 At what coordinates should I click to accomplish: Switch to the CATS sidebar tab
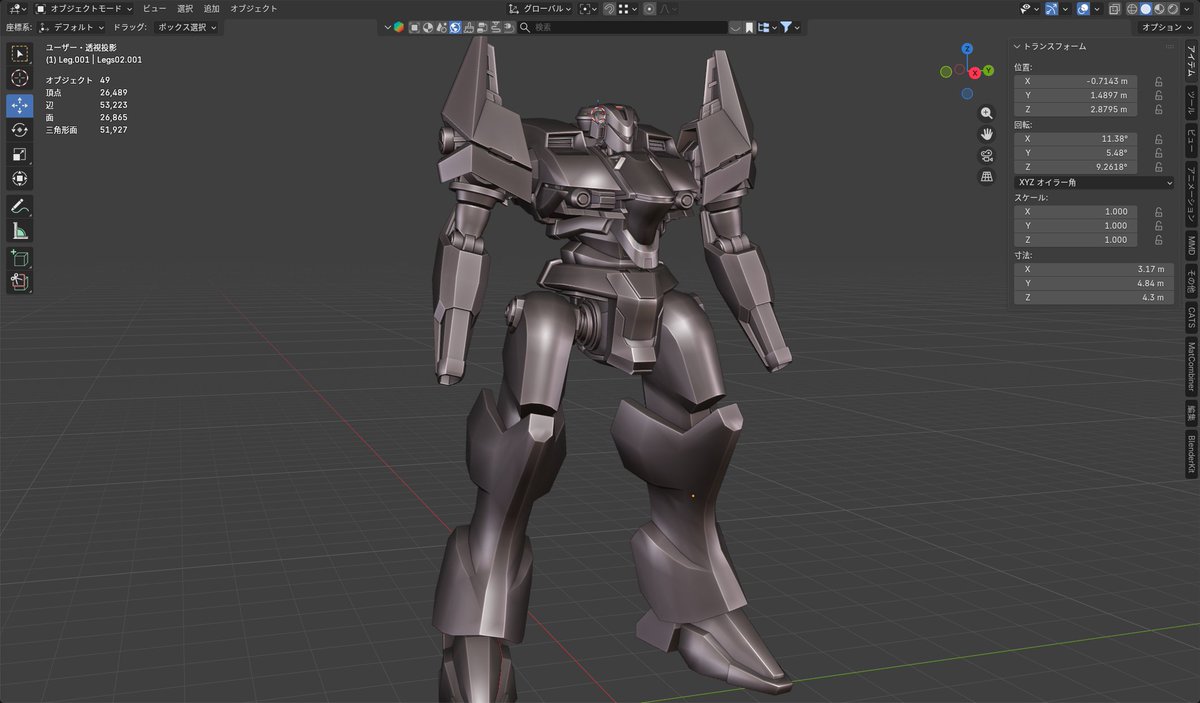tap(1191, 318)
